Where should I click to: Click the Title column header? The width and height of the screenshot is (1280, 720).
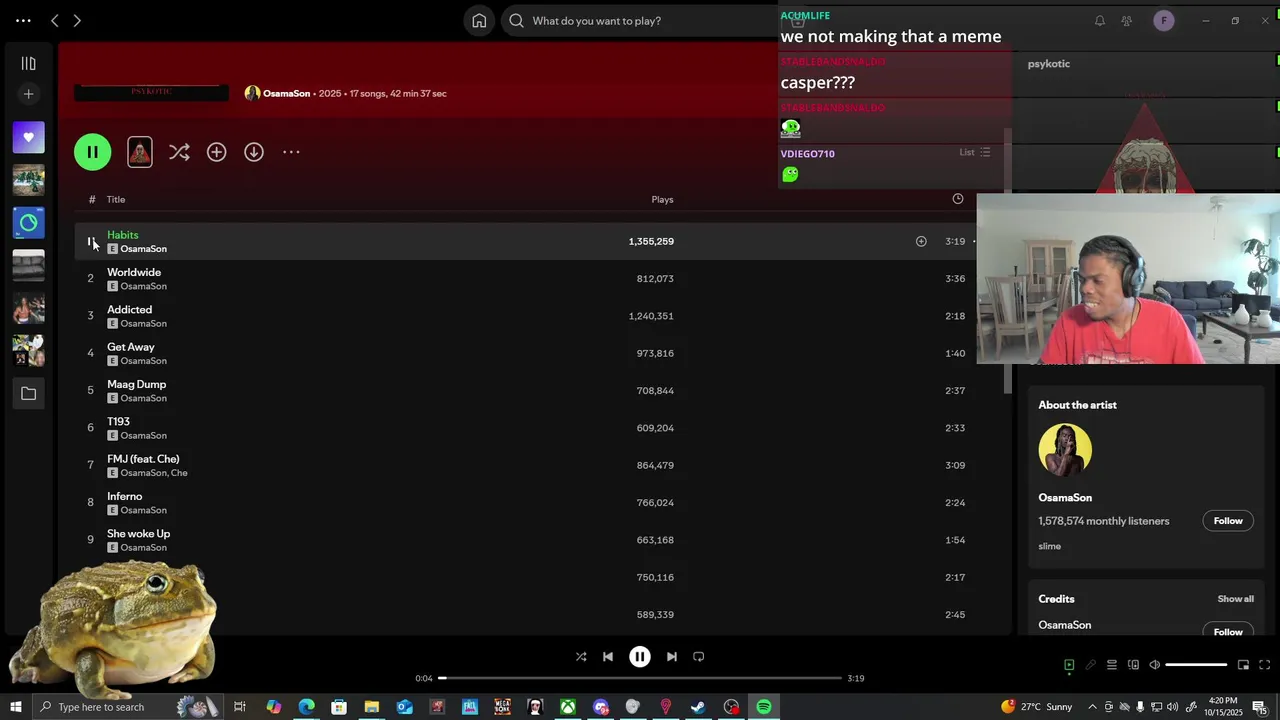(x=116, y=199)
